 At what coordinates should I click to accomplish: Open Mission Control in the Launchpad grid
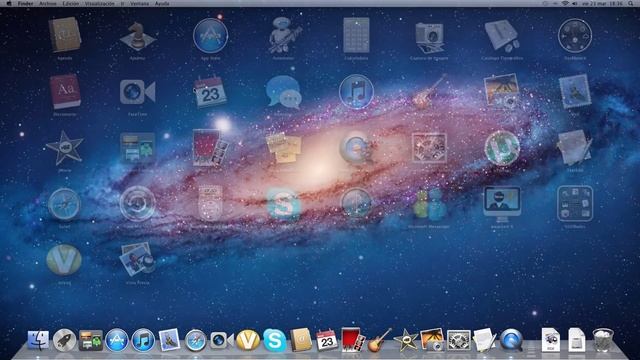pyautogui.click(x=138, y=148)
